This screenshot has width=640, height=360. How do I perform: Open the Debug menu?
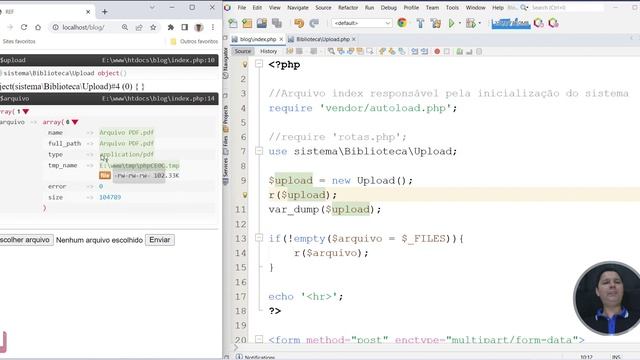tap(389, 8)
